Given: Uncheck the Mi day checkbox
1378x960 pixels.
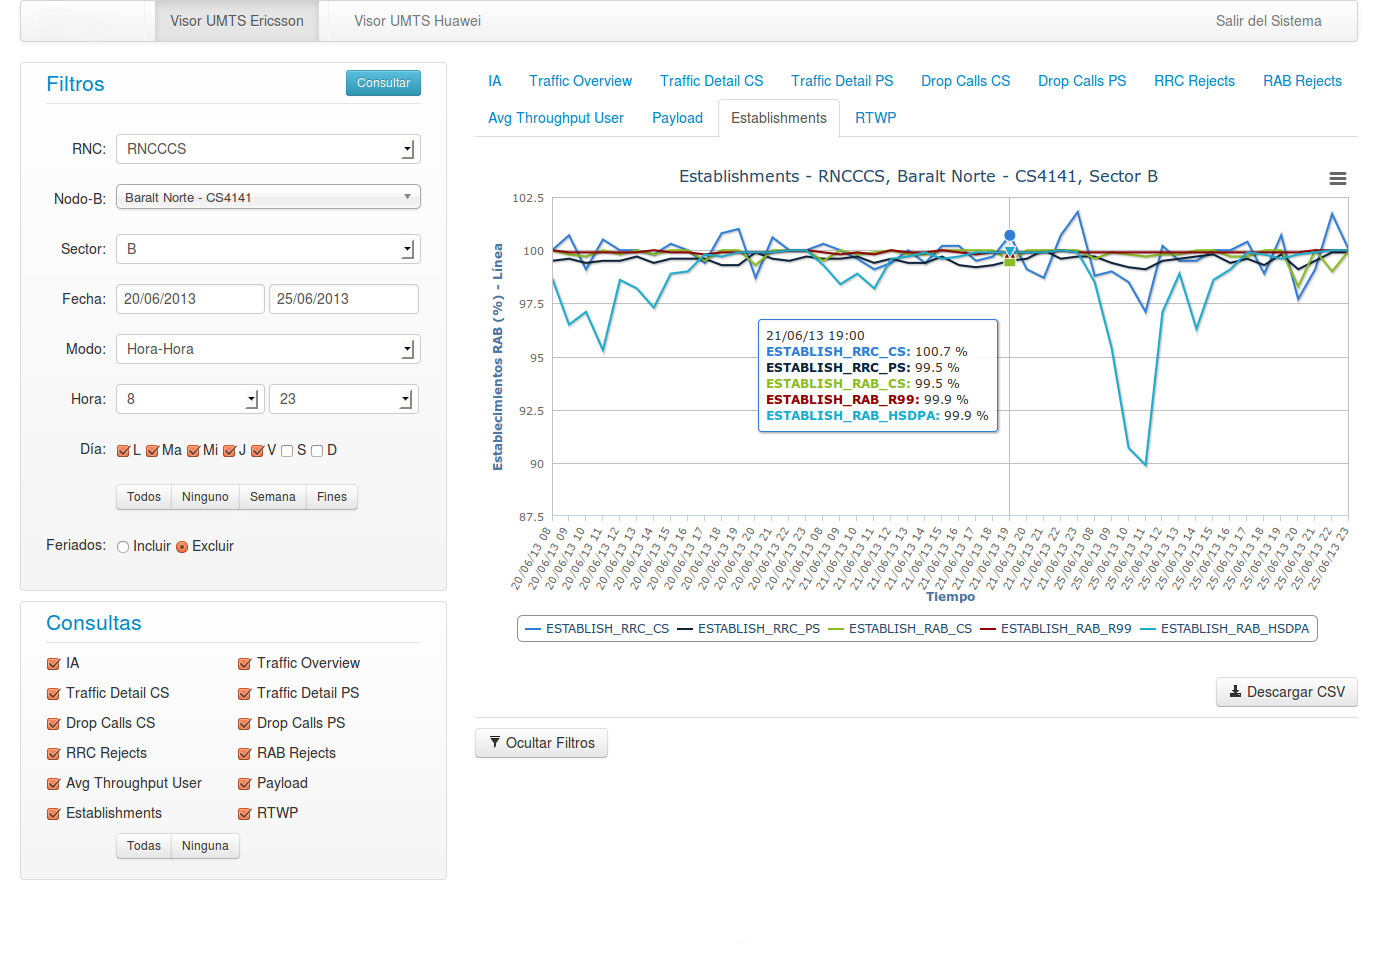Looking at the screenshot, I should pyautogui.click(x=193, y=451).
